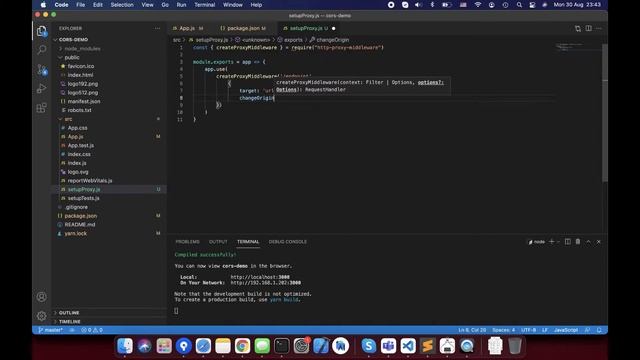Click the Open Changes icon in the editor toolbar

pyautogui.click(x=578, y=28)
